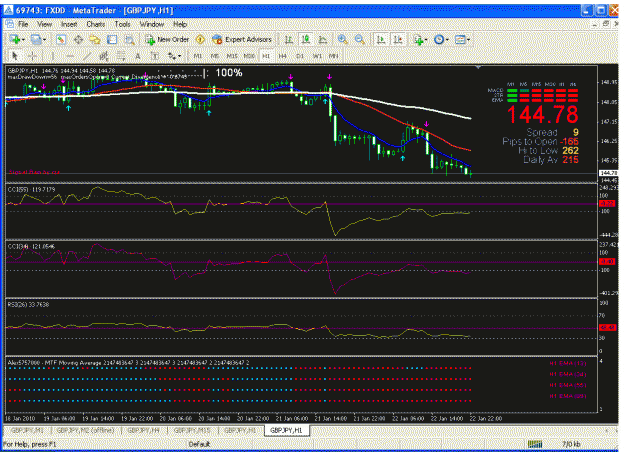Switch to GBPJPY,M15 chart tab

(192, 430)
